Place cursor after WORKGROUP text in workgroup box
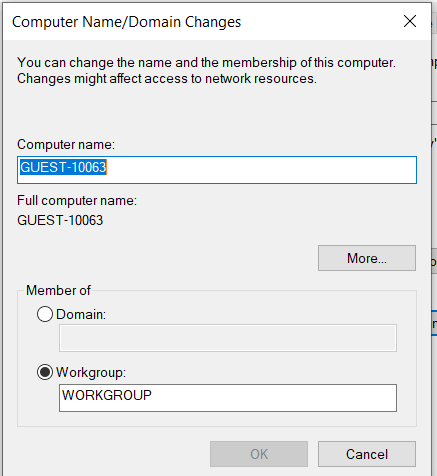The width and height of the screenshot is (437, 476). 154,395
